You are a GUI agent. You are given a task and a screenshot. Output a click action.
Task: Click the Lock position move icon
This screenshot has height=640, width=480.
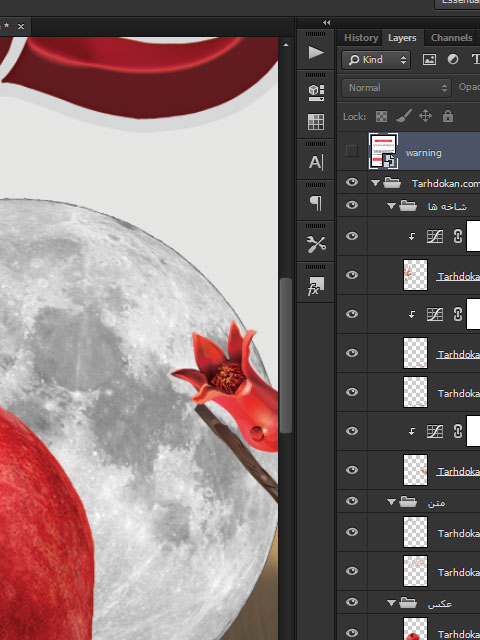pos(425,116)
